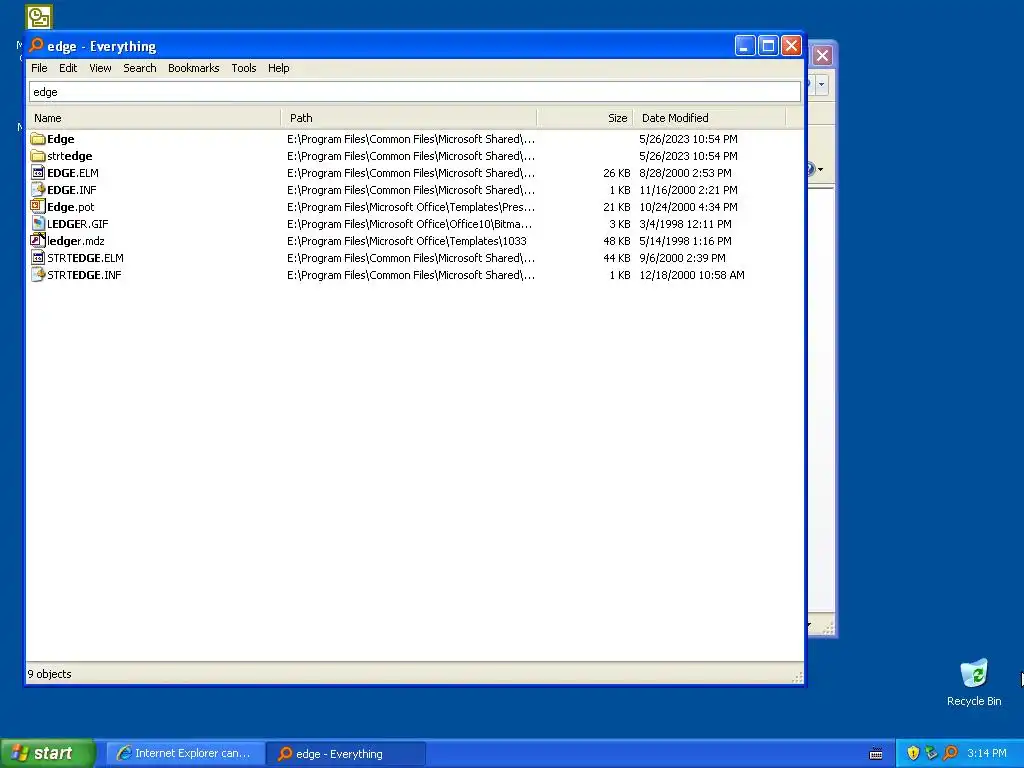Screen dimensions: 1024x768
Task: Click the file name STRTEDGE.ELM
Action: click(86, 258)
